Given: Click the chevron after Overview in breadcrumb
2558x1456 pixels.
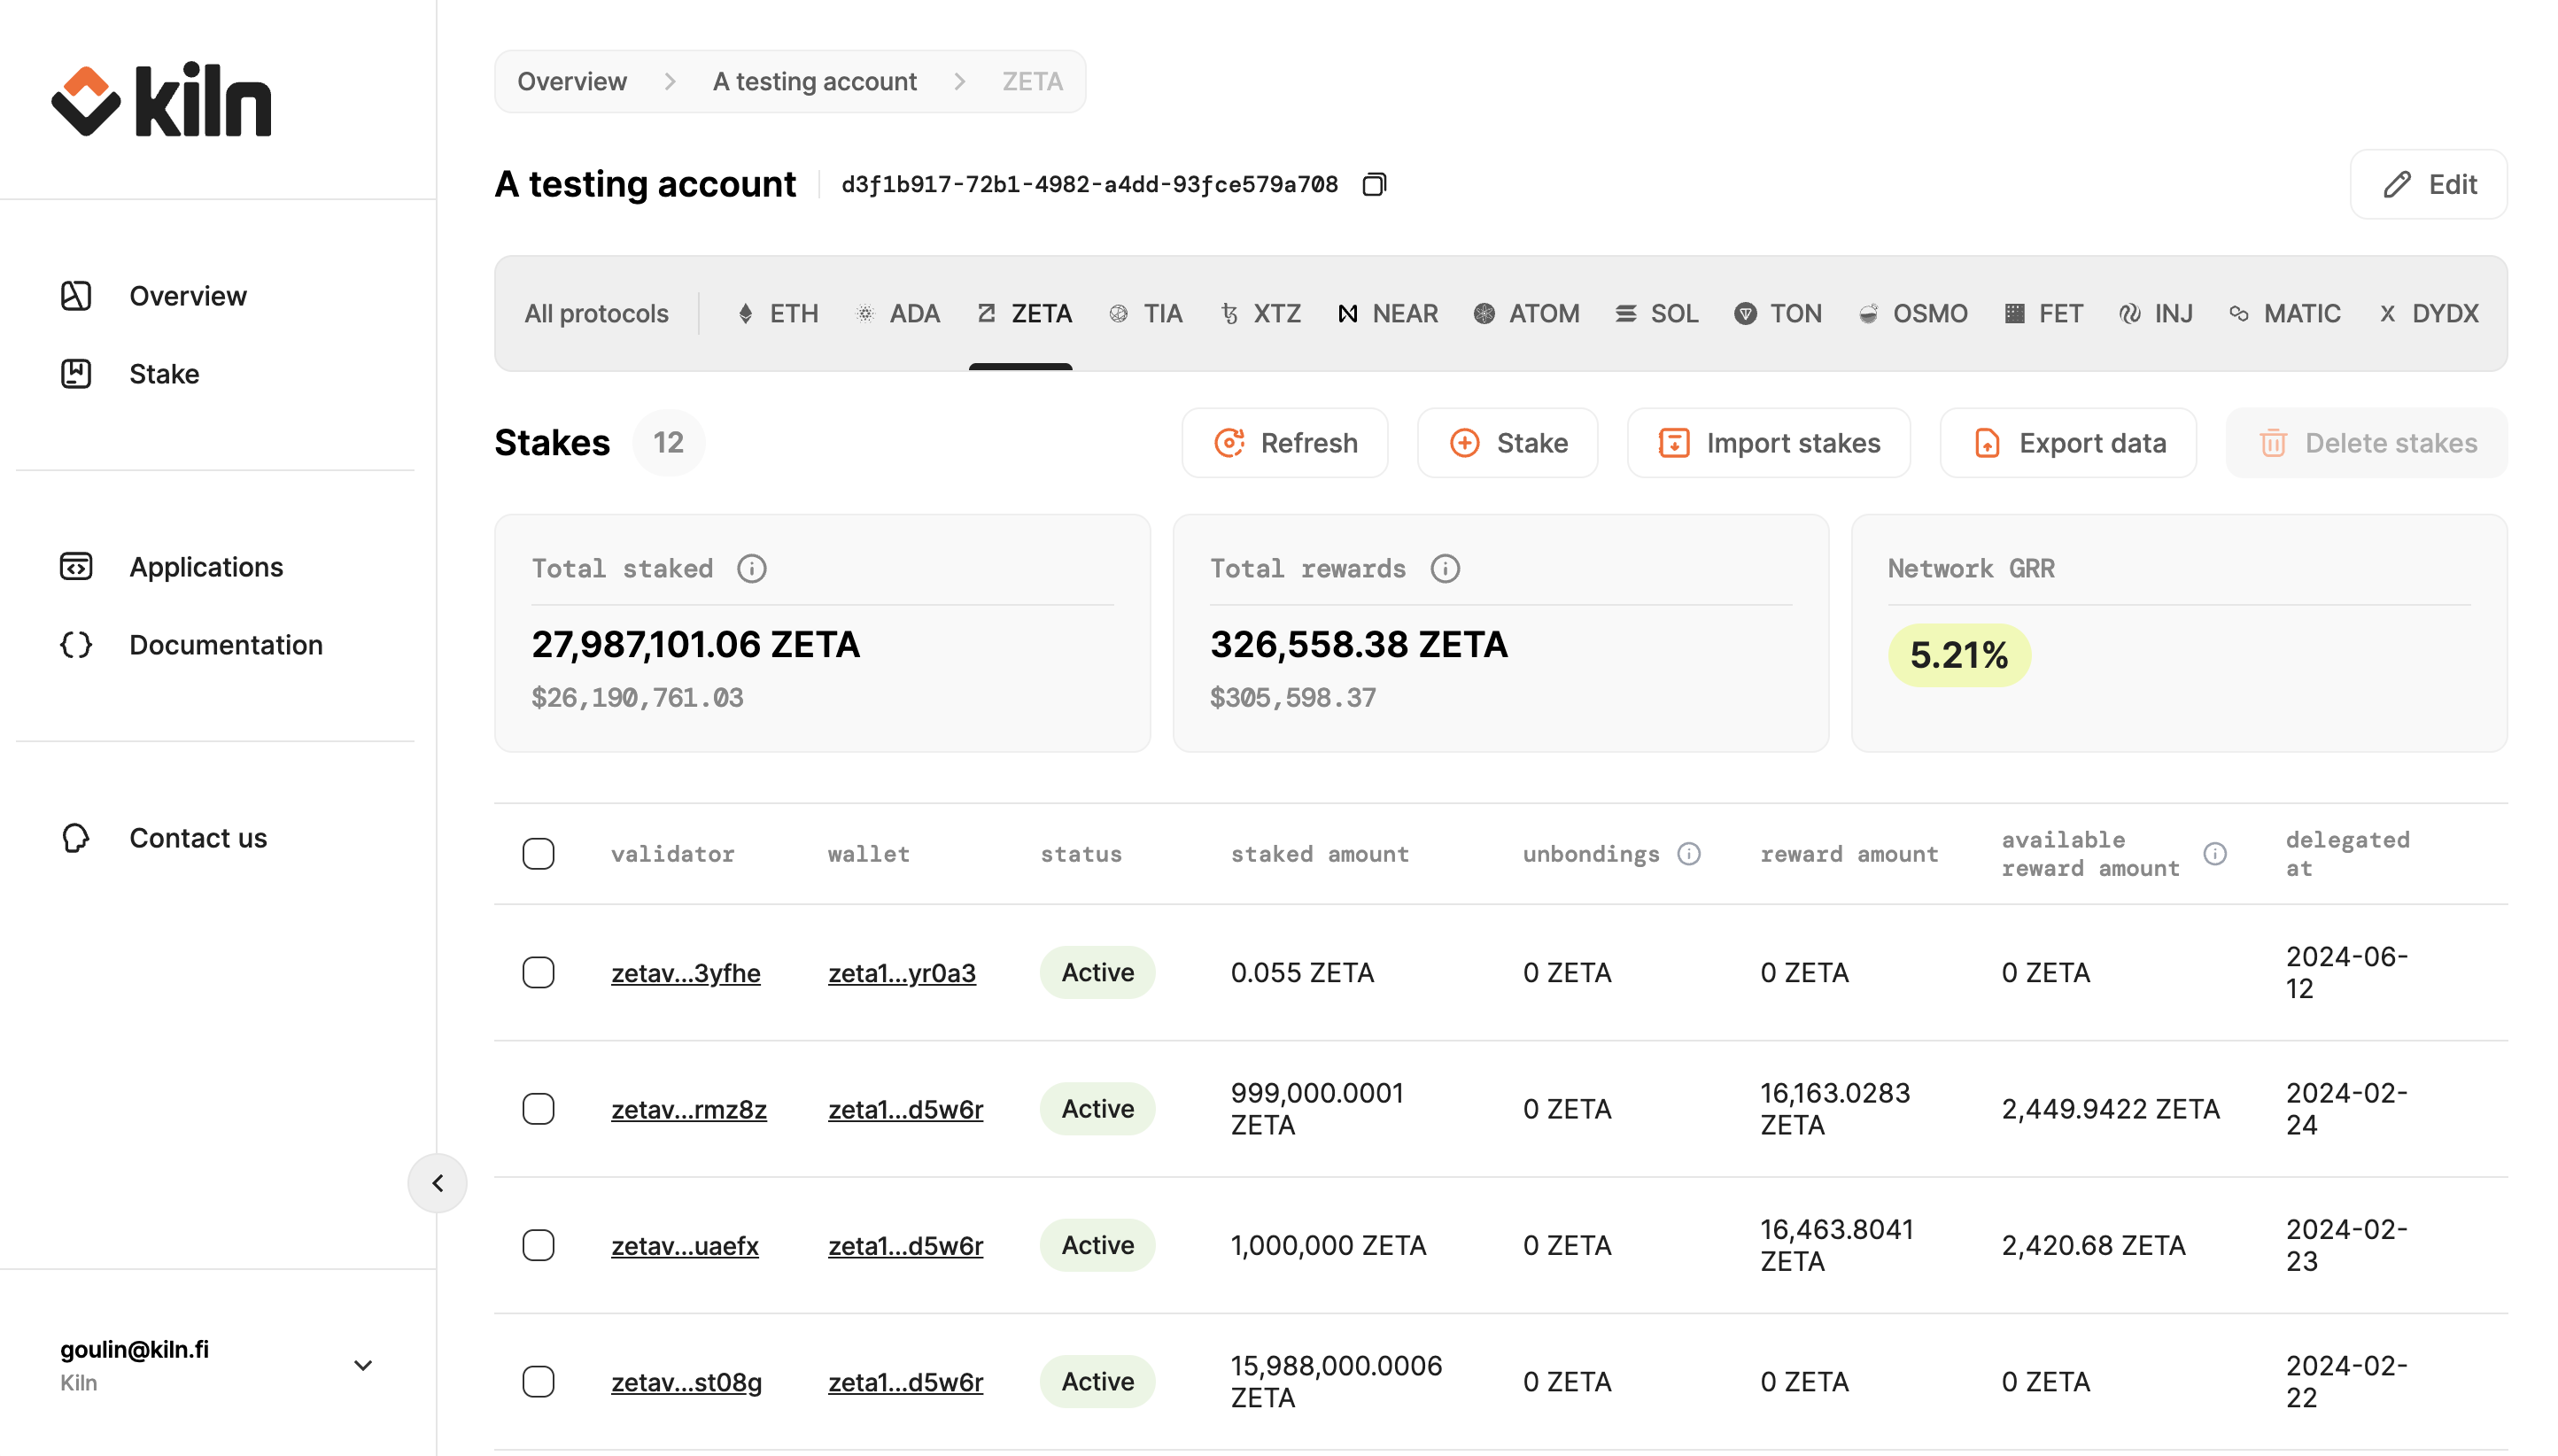Looking at the screenshot, I should (x=670, y=82).
